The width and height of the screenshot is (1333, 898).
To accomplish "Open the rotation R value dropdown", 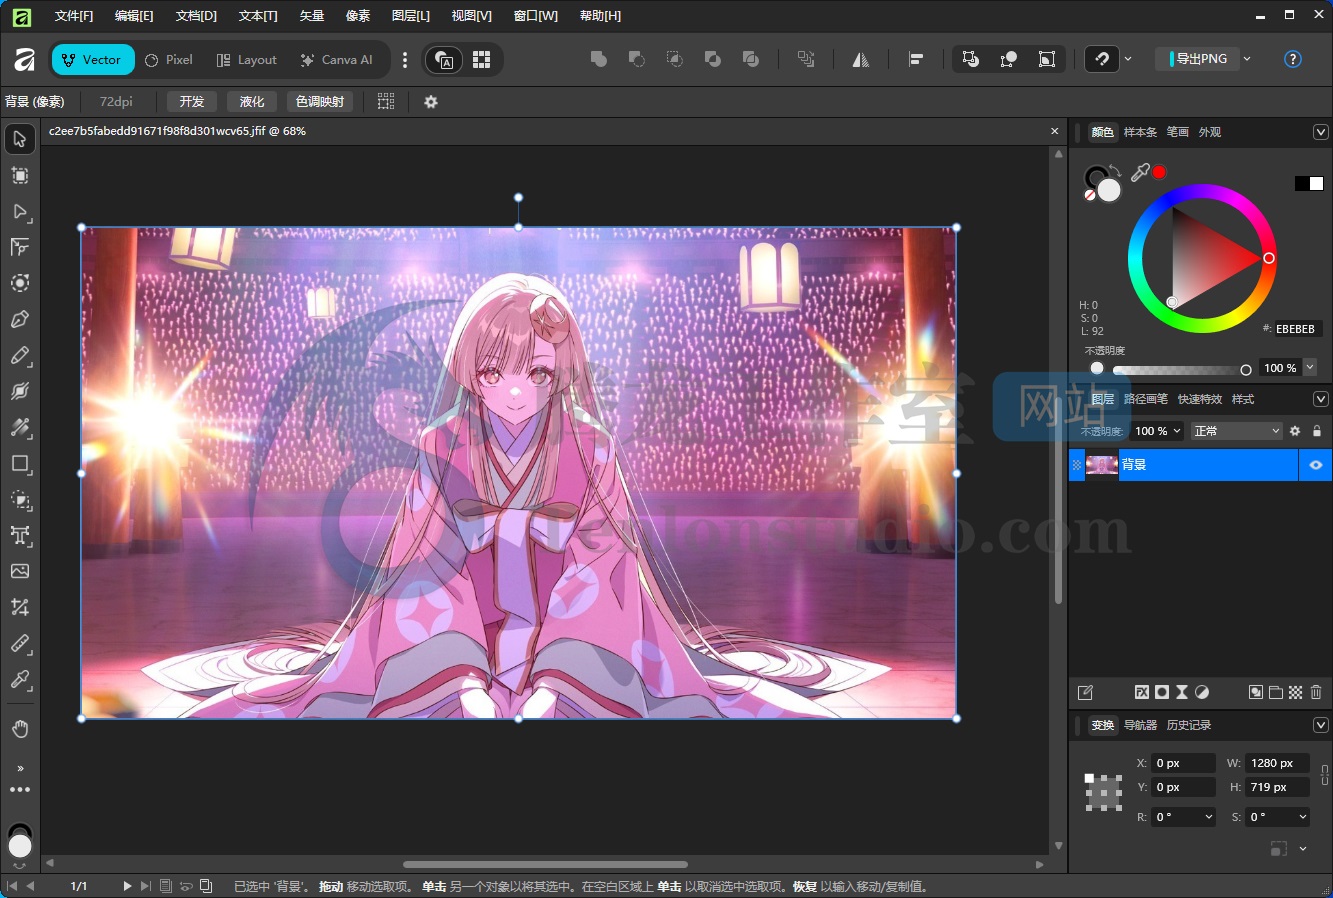I will (1208, 817).
